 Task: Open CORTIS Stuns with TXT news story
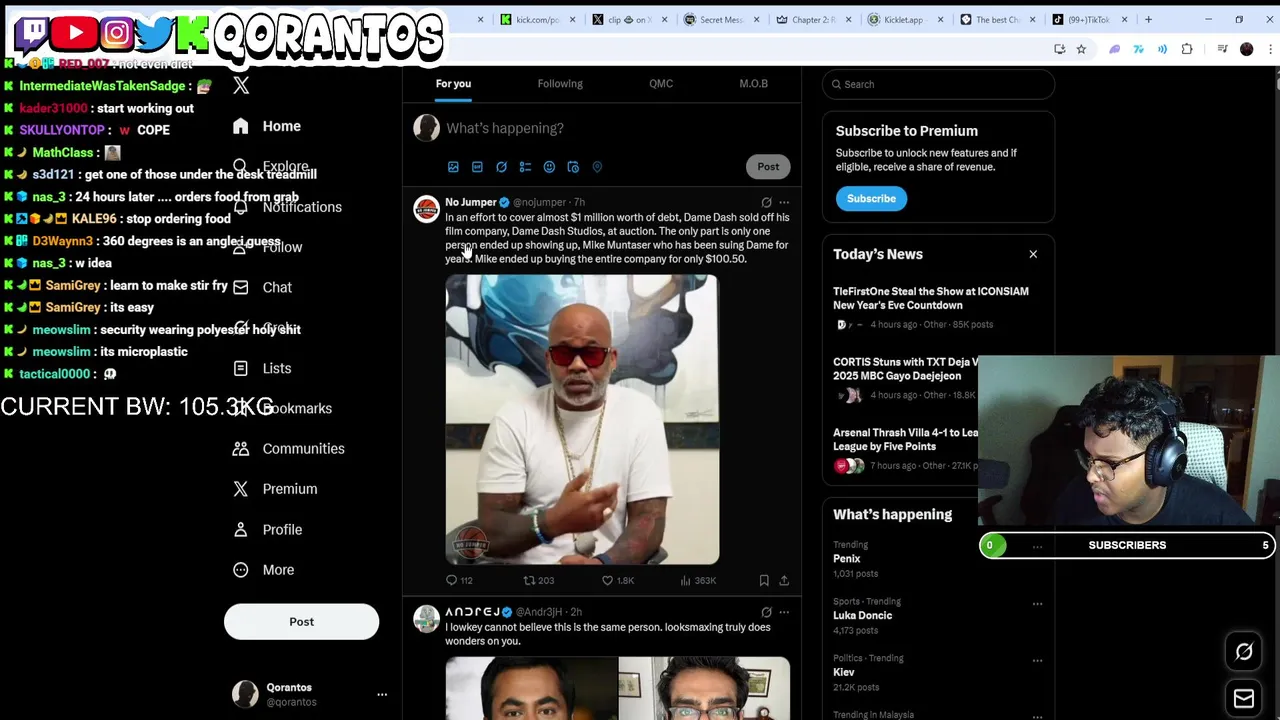[x=905, y=378]
